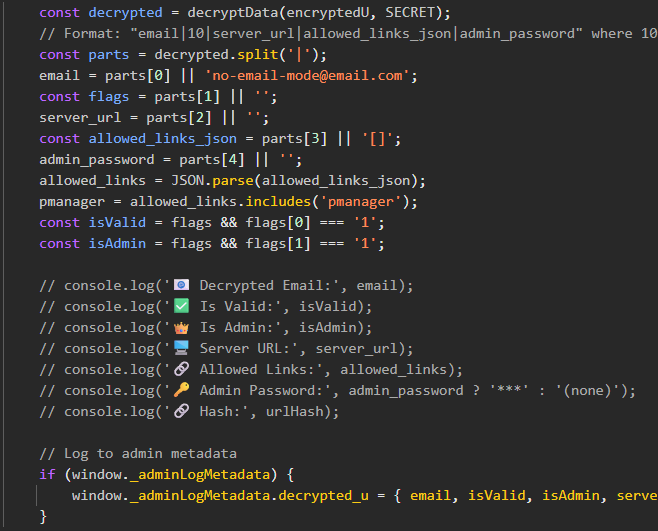Screen dimensions: 658x531
Task: Click 'email' variable on parts[0] line
Action: click(x=59, y=76)
